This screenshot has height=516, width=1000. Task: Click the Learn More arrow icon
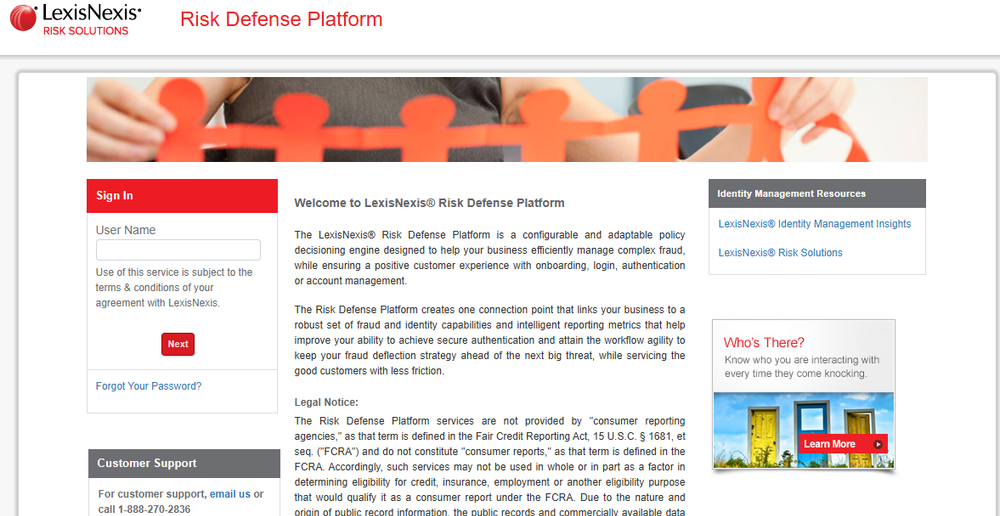coord(878,445)
